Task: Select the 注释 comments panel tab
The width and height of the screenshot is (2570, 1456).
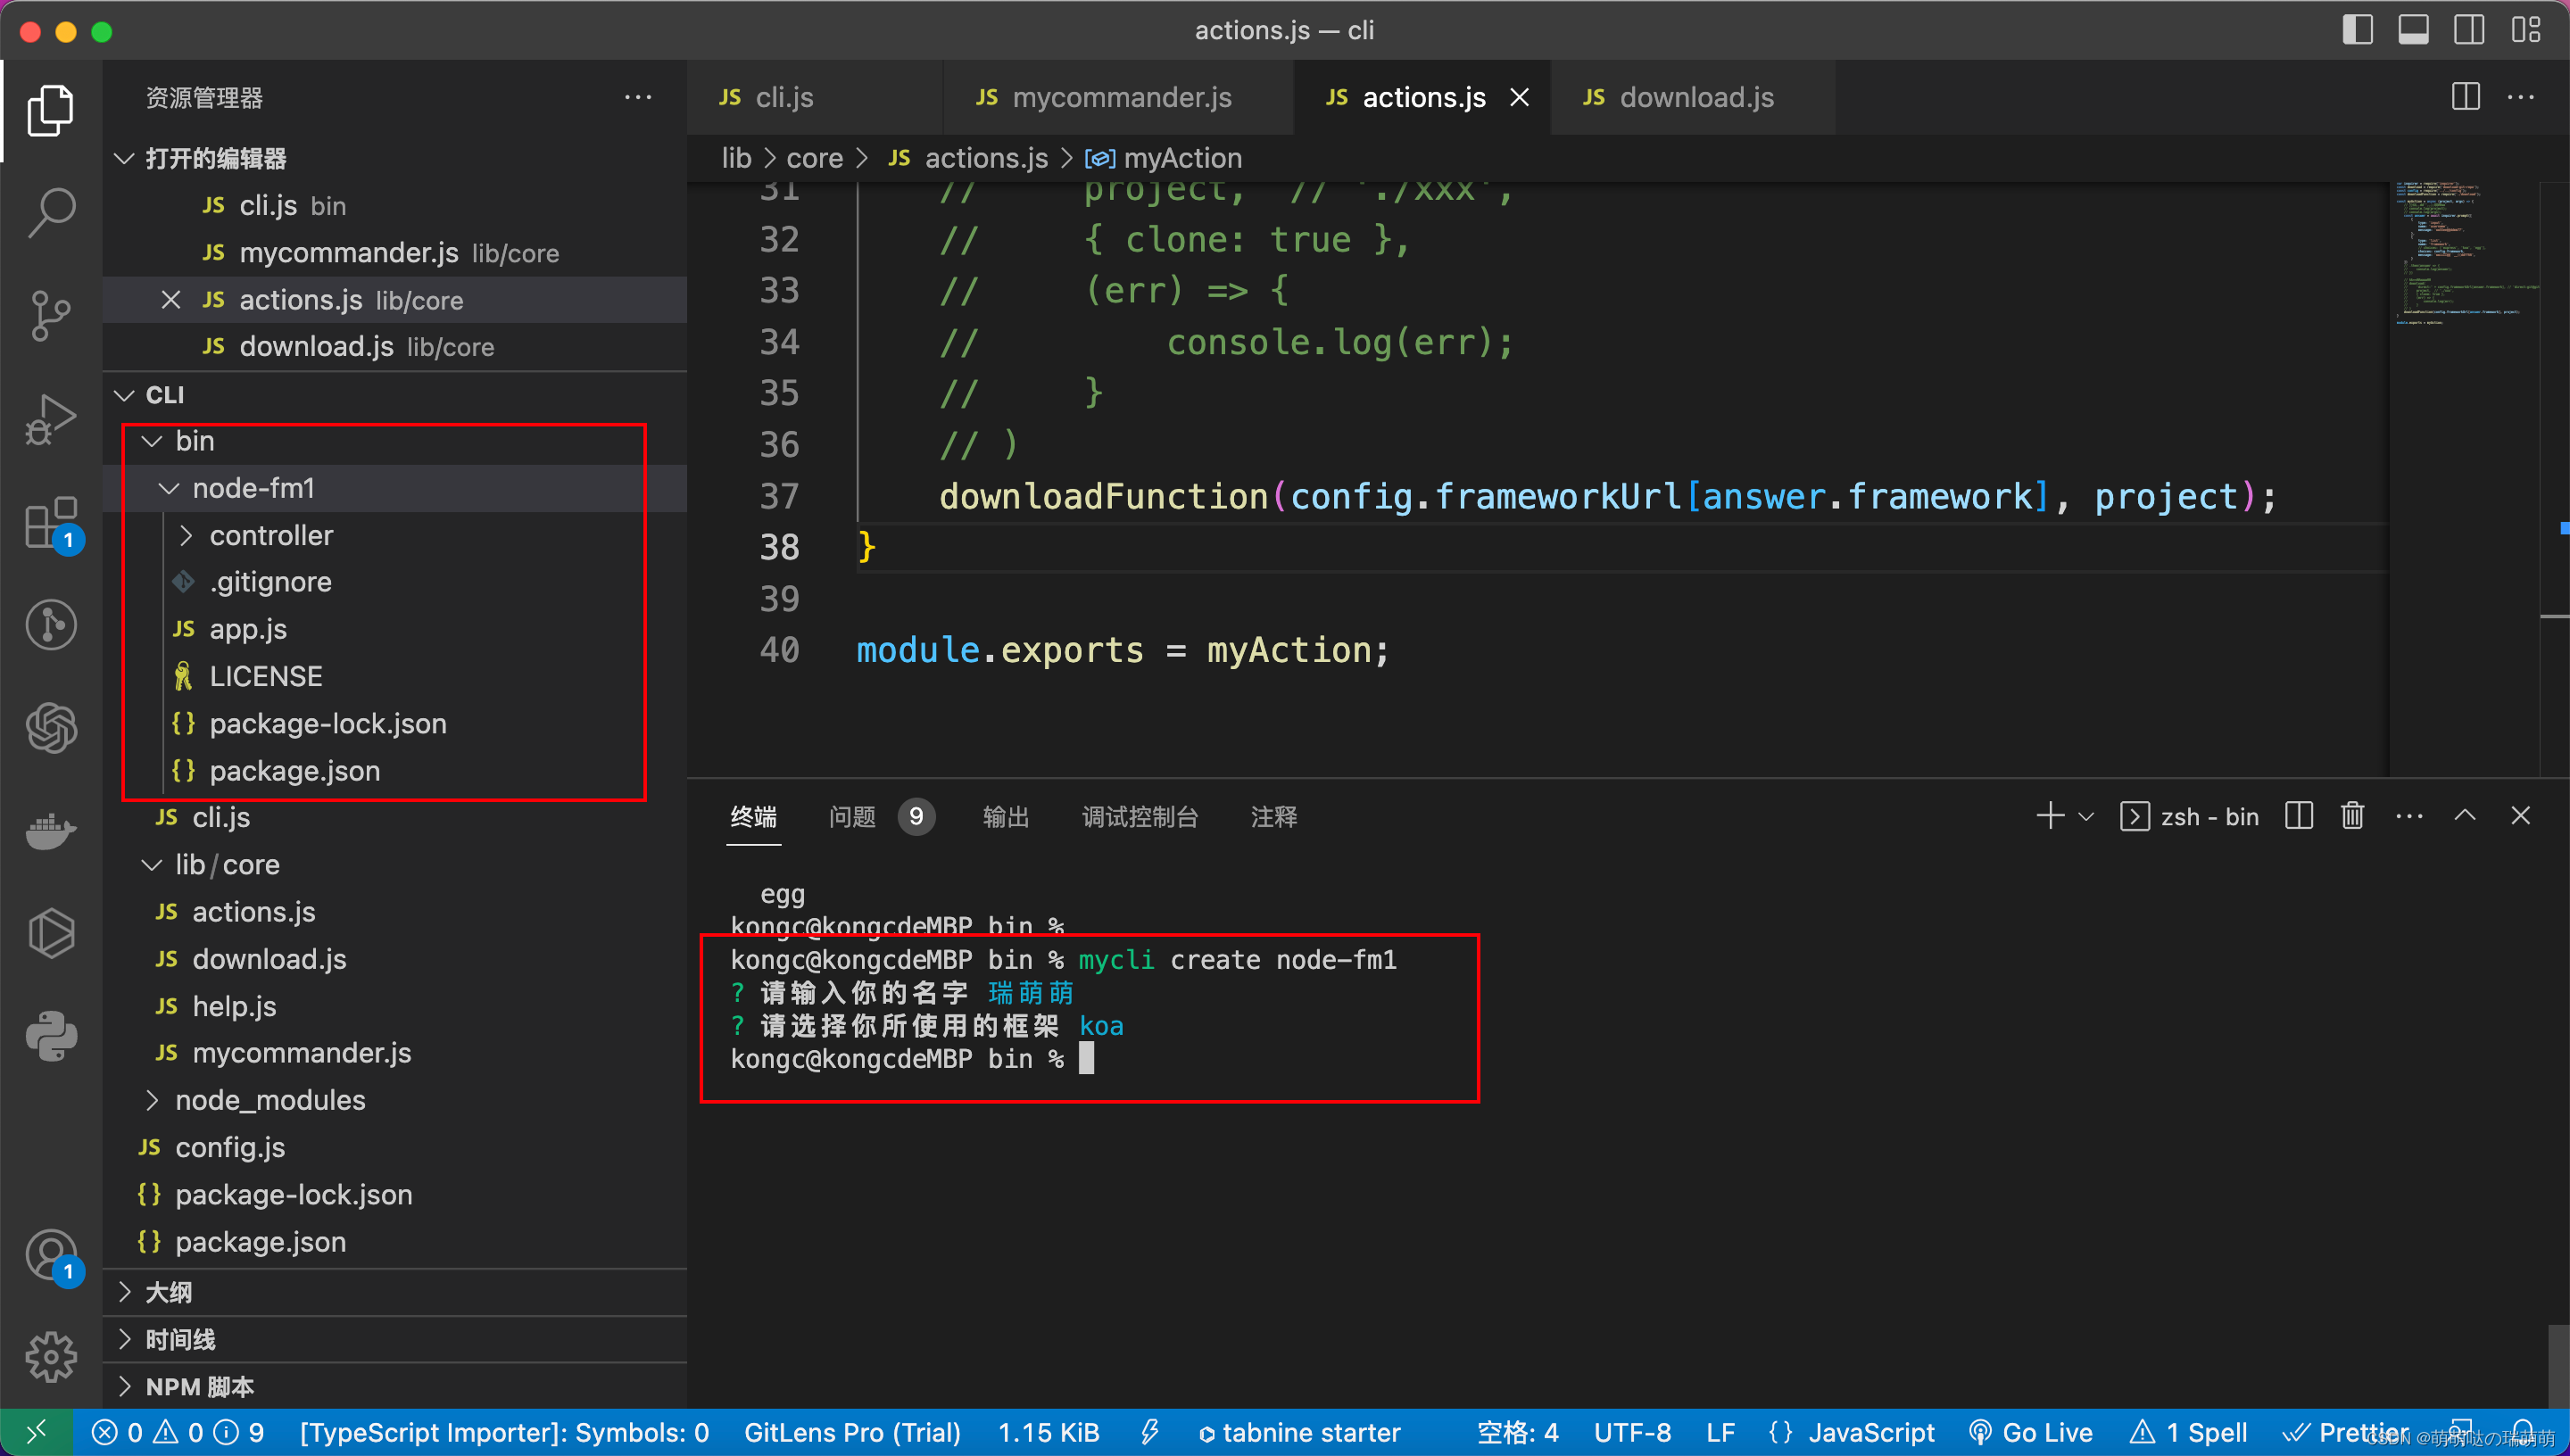Action: click(x=1273, y=817)
